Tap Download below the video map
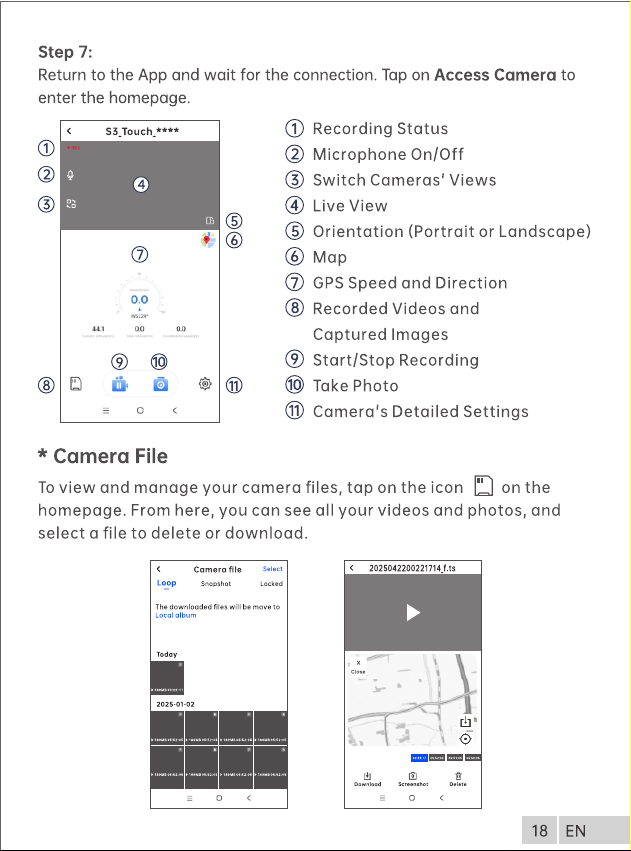The width and height of the screenshot is (631, 851). [368, 779]
